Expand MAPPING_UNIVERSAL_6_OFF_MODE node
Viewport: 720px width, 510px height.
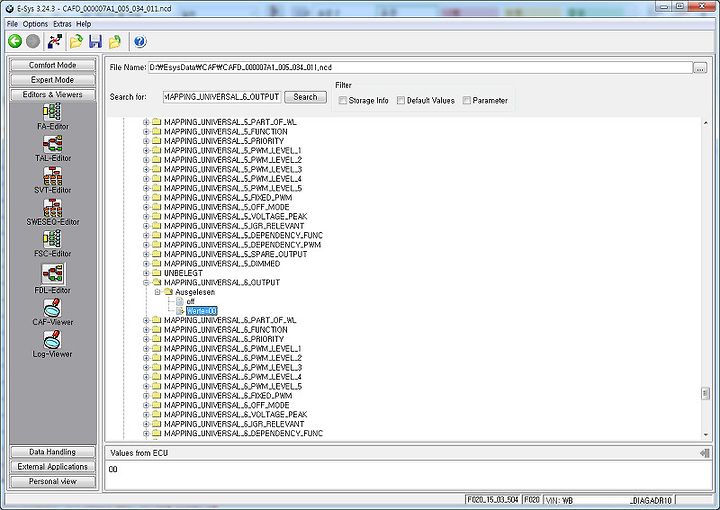[146, 405]
